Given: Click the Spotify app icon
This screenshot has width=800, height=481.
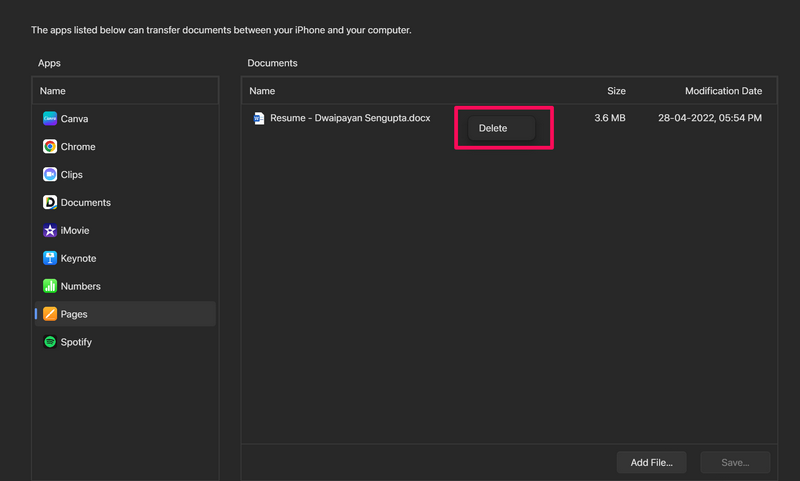Looking at the screenshot, I should 50,342.
